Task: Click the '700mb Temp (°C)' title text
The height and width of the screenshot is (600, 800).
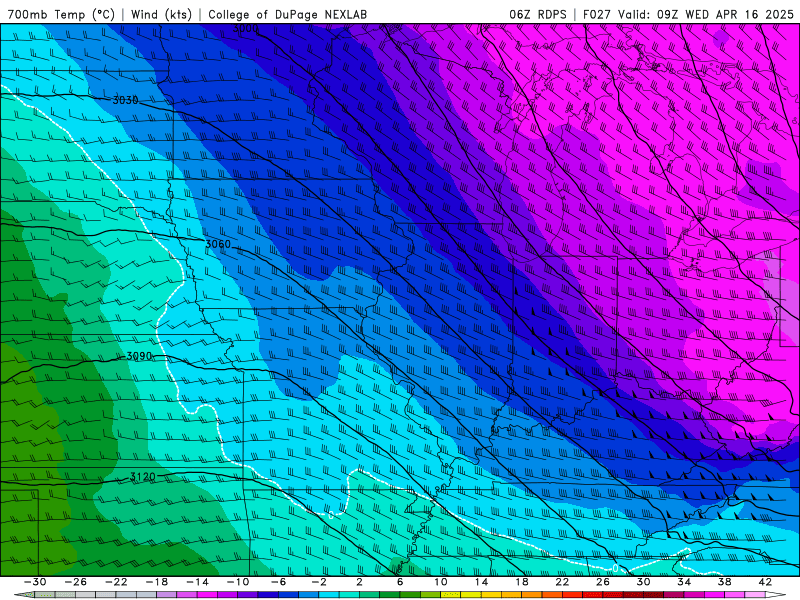Action: click(x=61, y=14)
